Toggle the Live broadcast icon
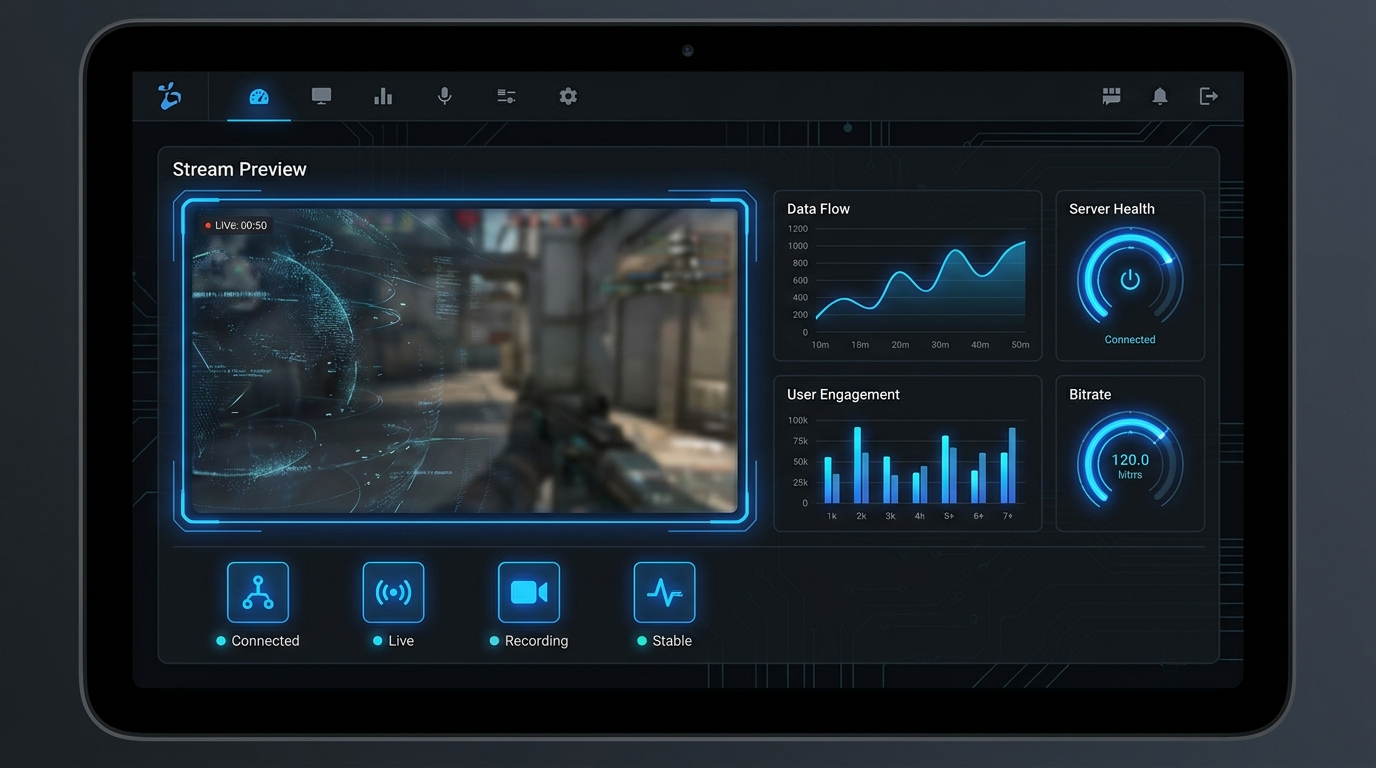The height and width of the screenshot is (768, 1376). [x=393, y=592]
